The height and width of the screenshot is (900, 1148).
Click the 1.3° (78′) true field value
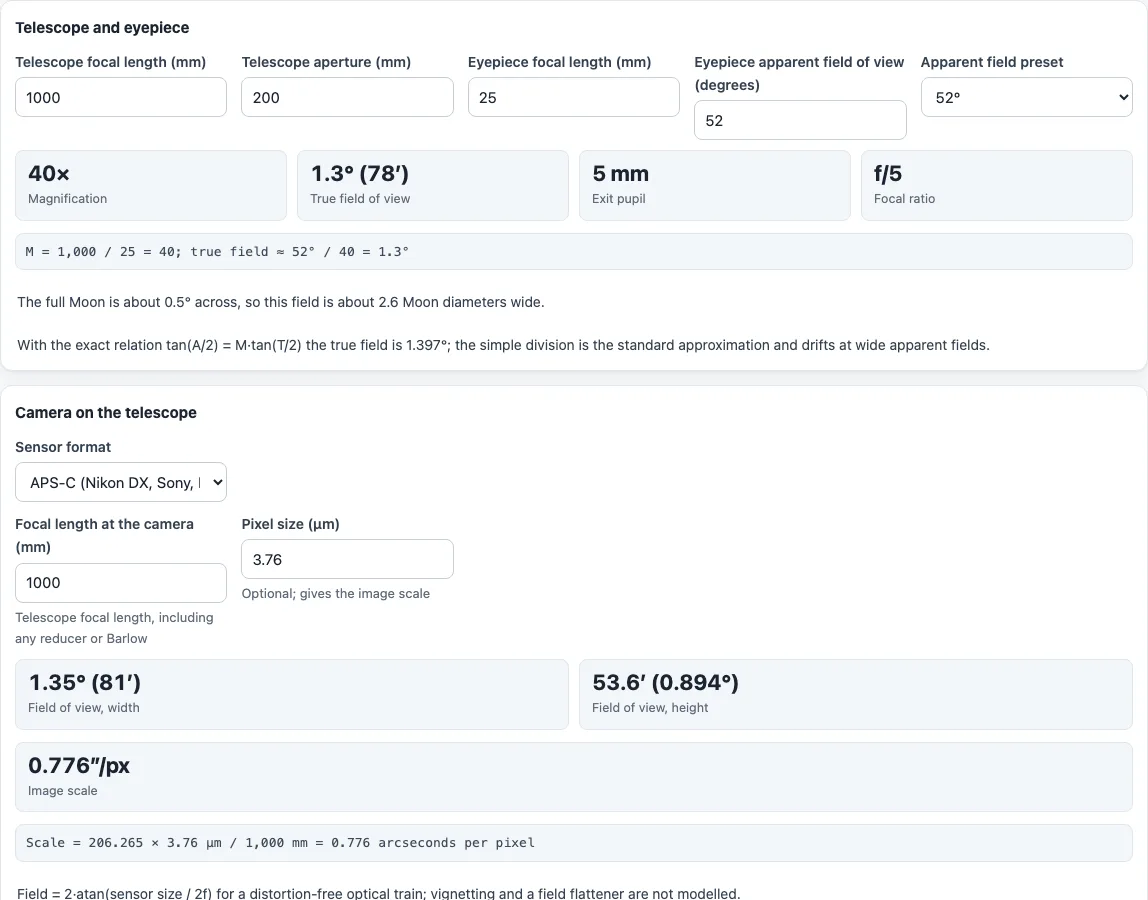tap(359, 174)
